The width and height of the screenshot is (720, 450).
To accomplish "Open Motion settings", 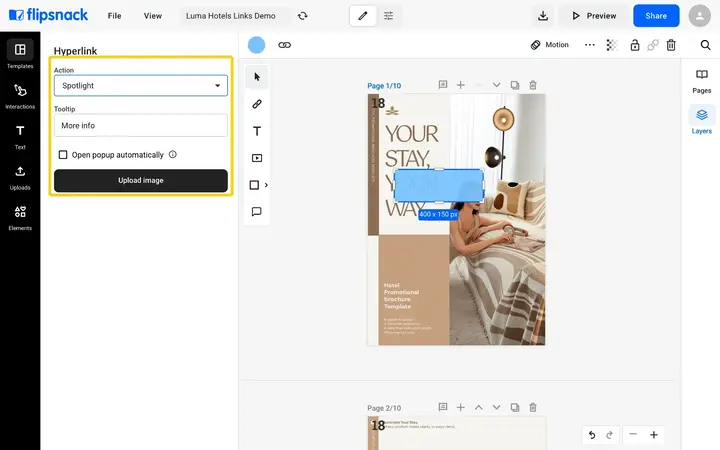I will point(550,45).
